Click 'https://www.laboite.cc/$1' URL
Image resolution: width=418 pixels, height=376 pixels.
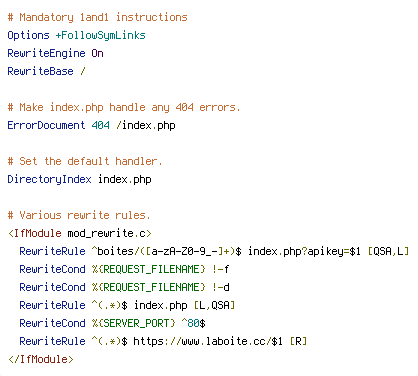coord(208,341)
